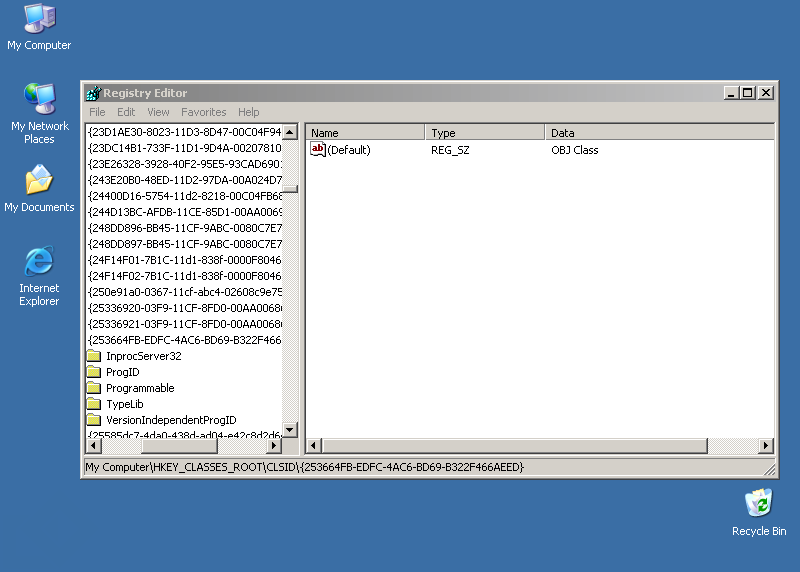Viewport: 800px width, 572px height.
Task: Select the Programmable folder icon
Action: pyautogui.click(x=93, y=388)
